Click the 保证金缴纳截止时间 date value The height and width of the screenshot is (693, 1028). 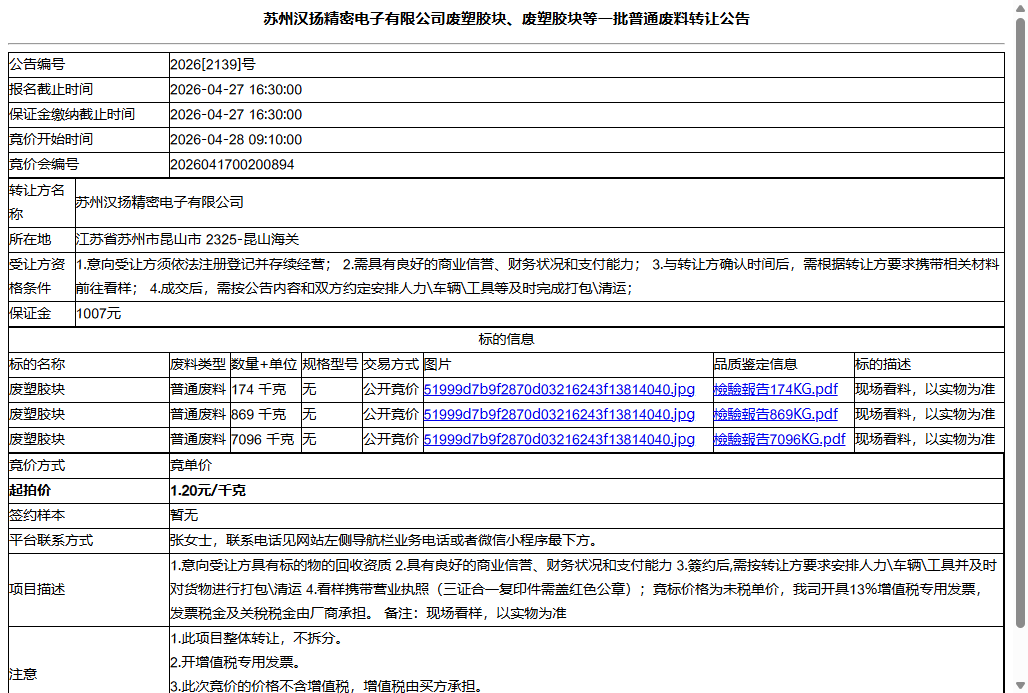coord(236,114)
